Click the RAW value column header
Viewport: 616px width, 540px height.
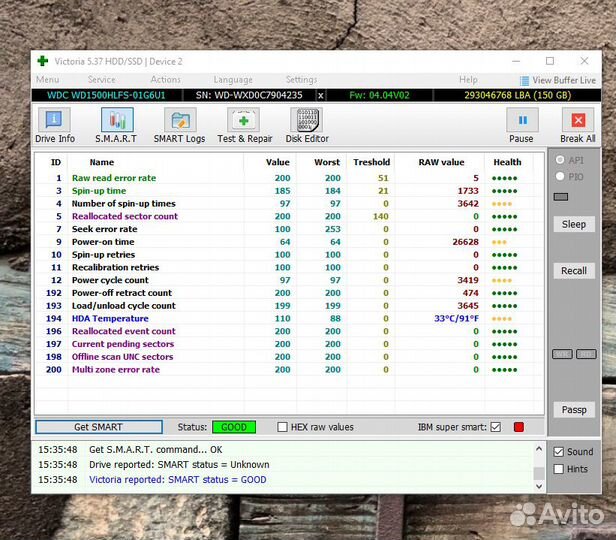[x=441, y=162]
